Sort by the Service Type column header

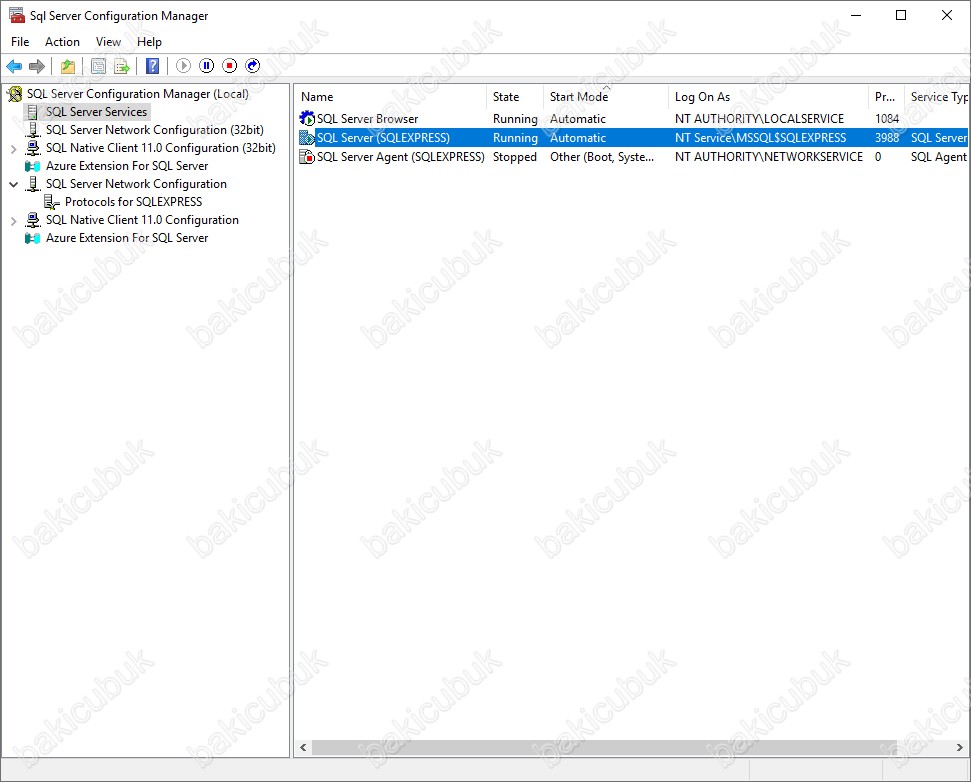point(936,97)
